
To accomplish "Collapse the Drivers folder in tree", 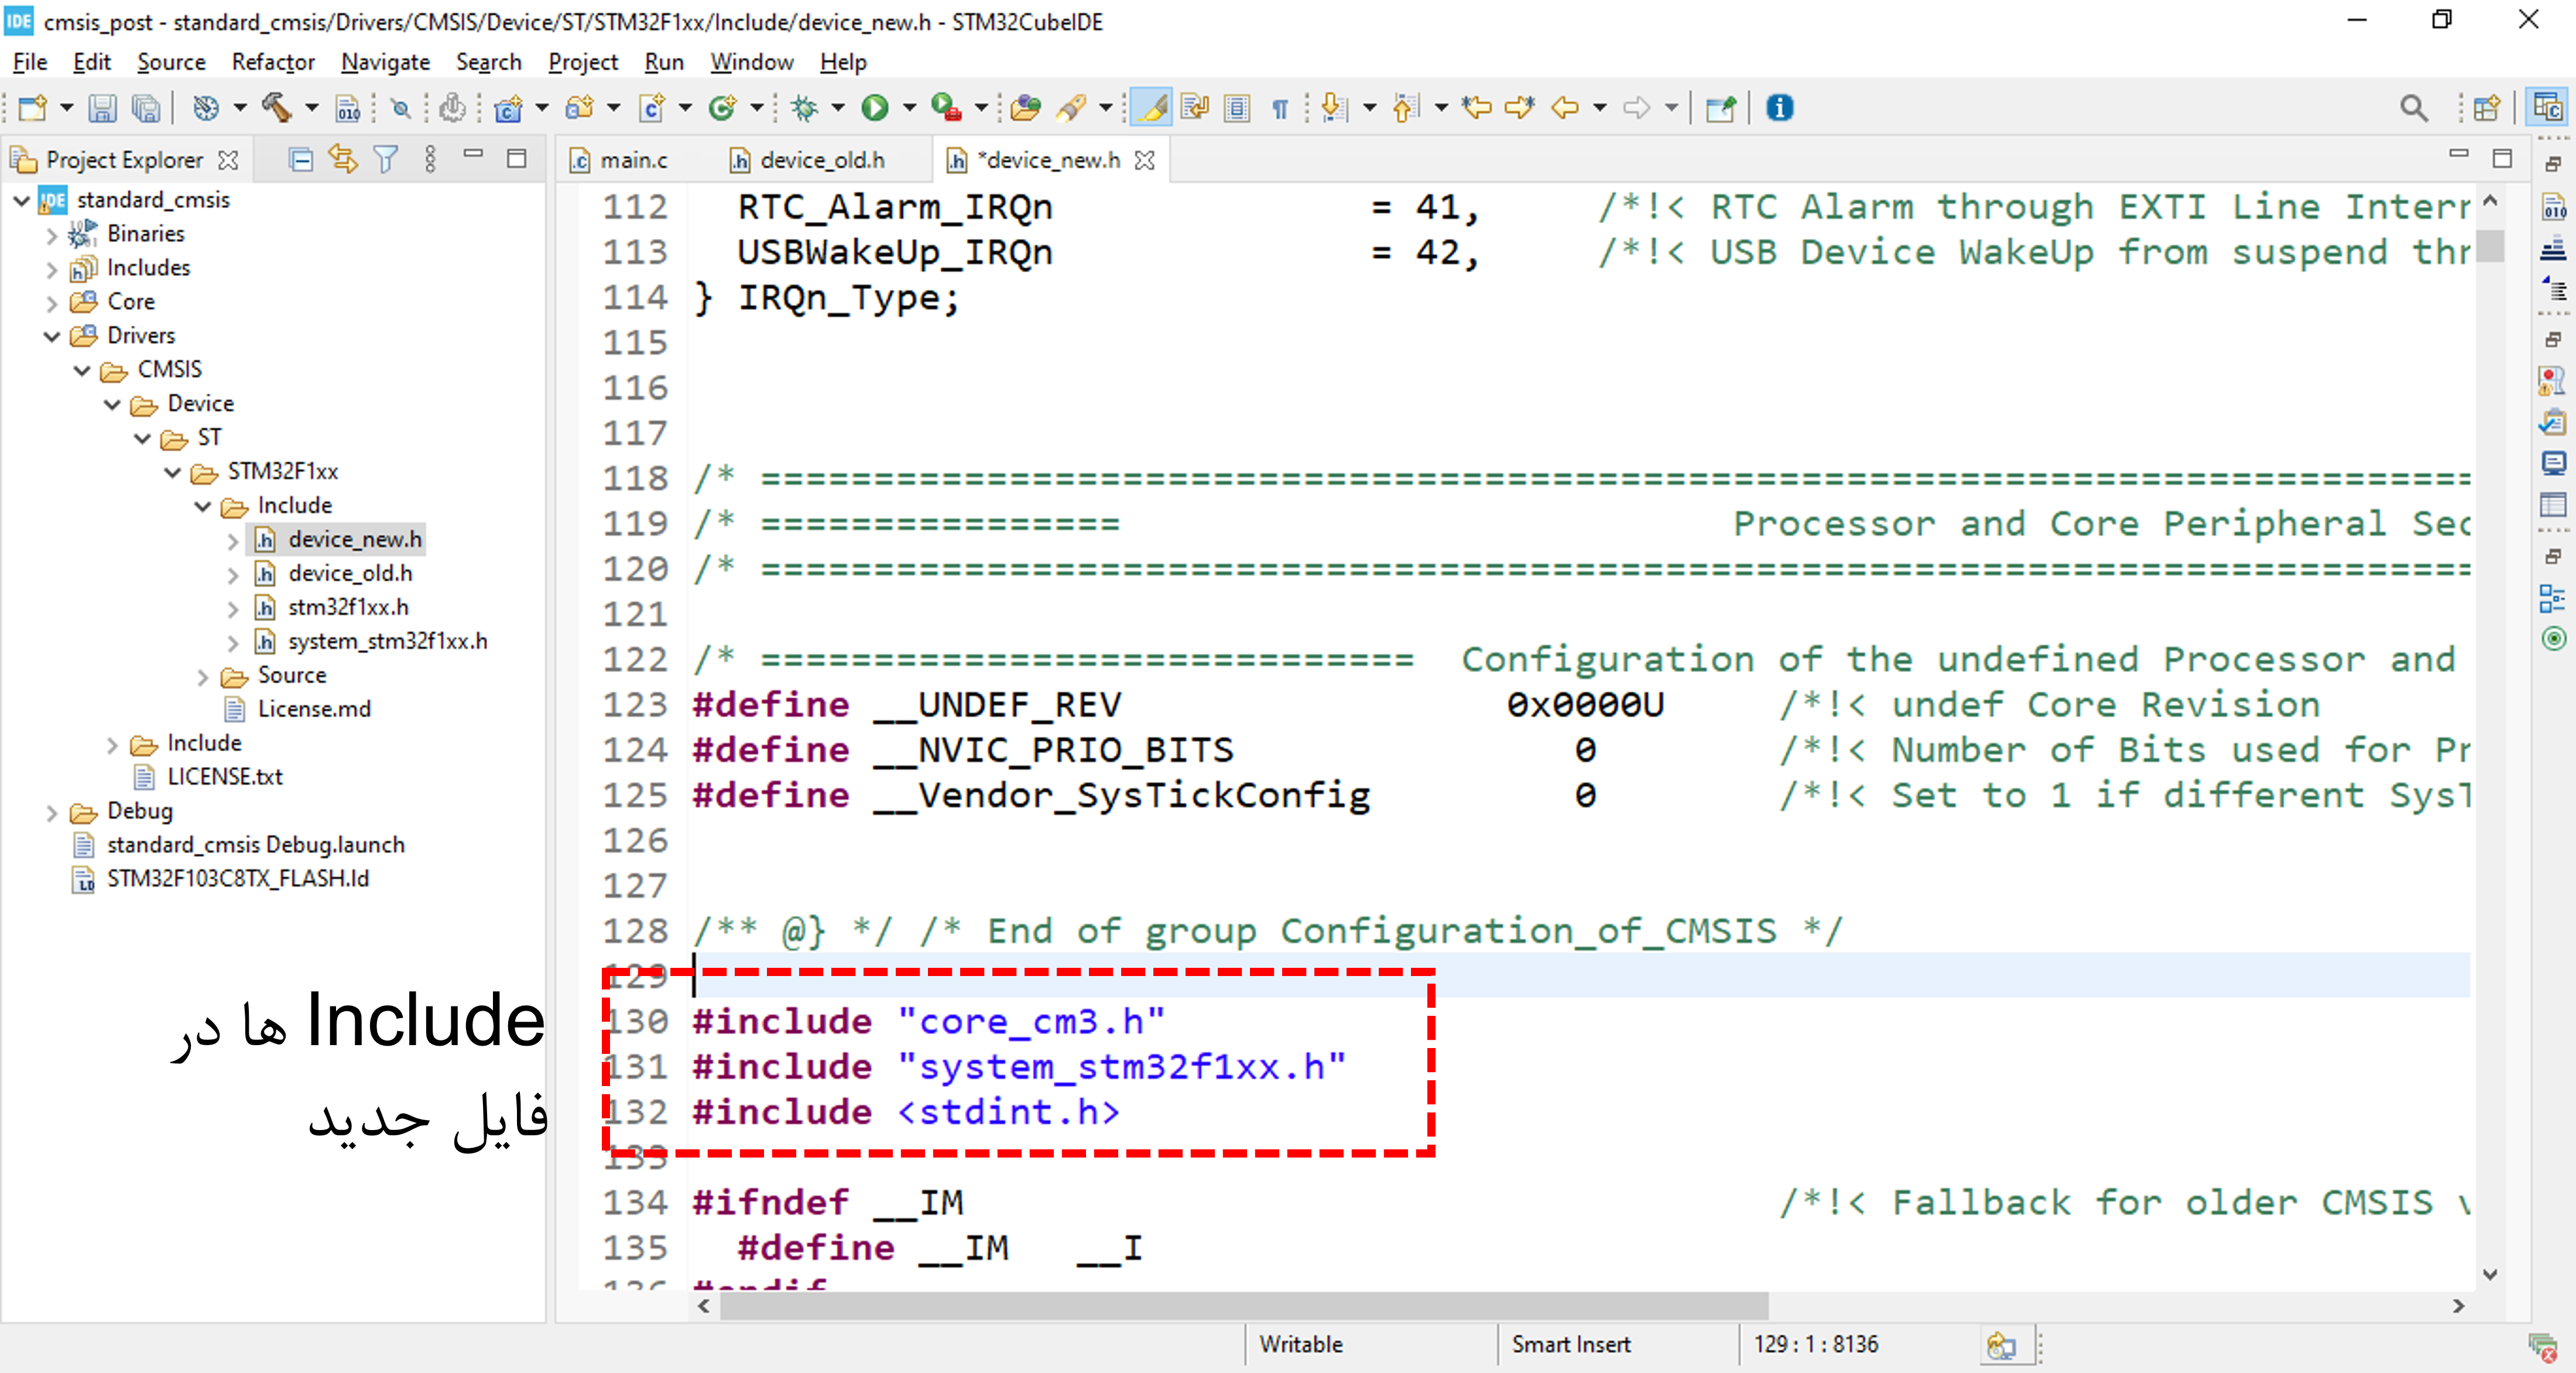I will coord(52,336).
